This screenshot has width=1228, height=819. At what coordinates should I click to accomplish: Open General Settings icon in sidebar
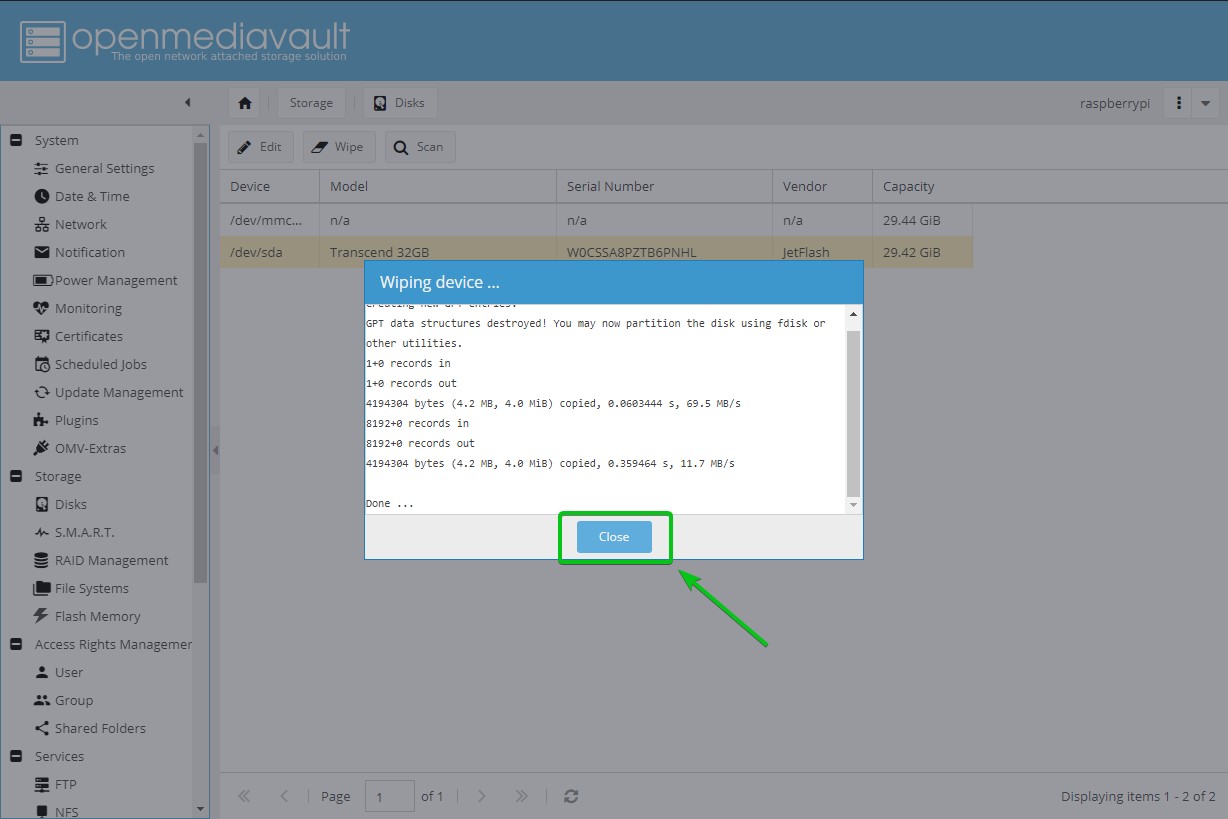(x=42, y=169)
